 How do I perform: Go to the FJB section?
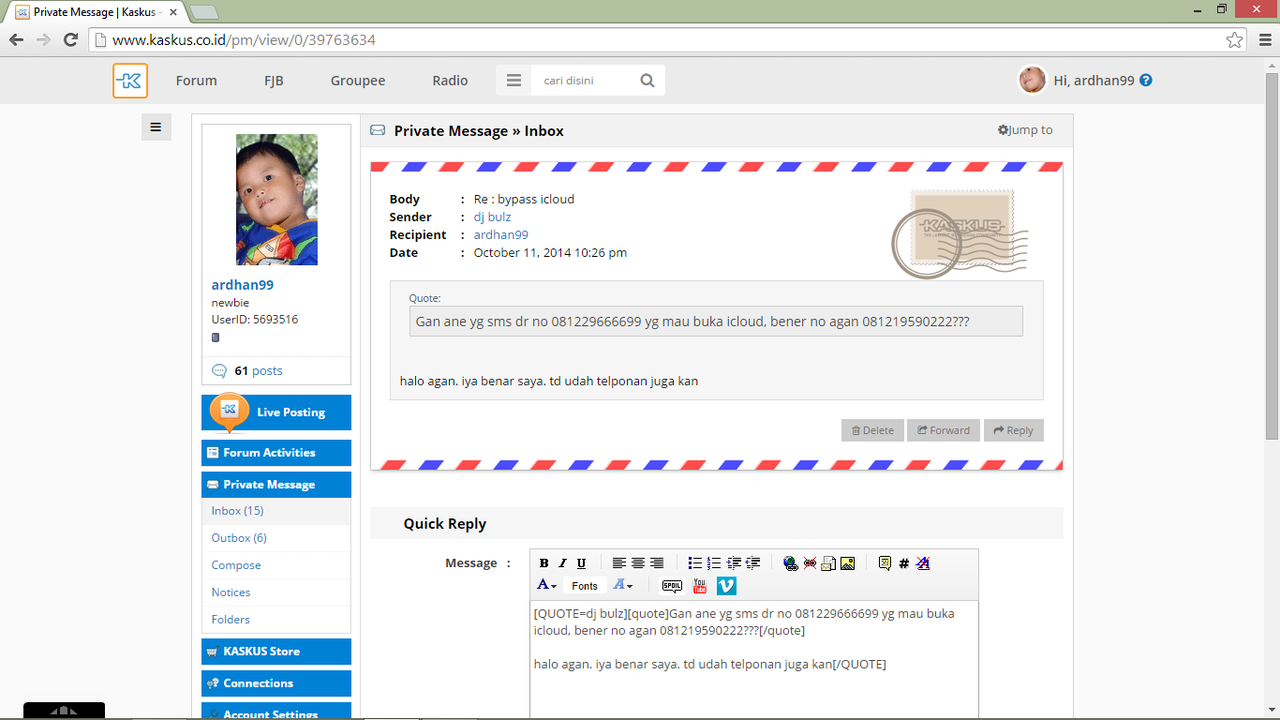click(273, 81)
